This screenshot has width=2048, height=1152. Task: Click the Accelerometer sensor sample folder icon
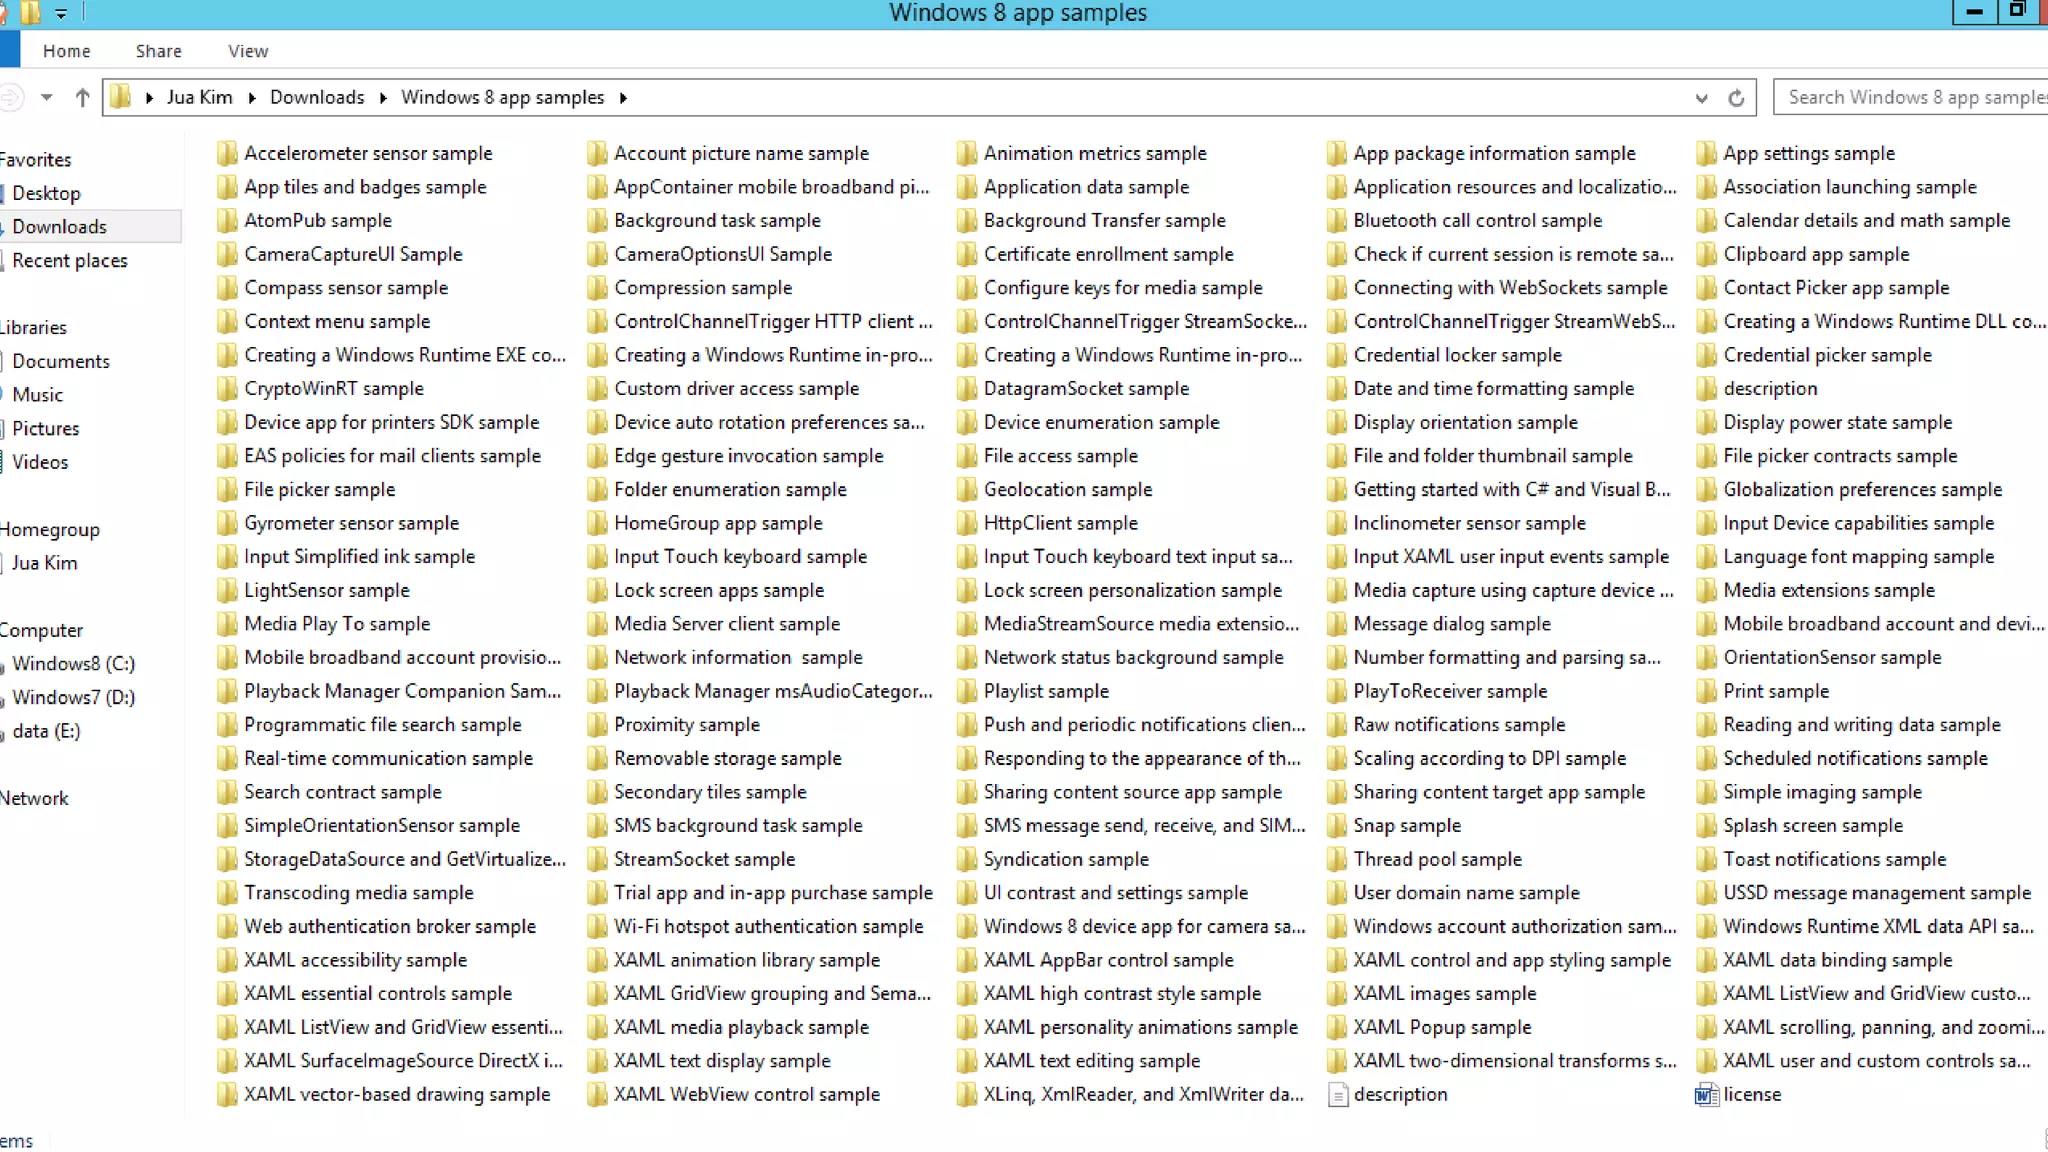click(x=228, y=153)
